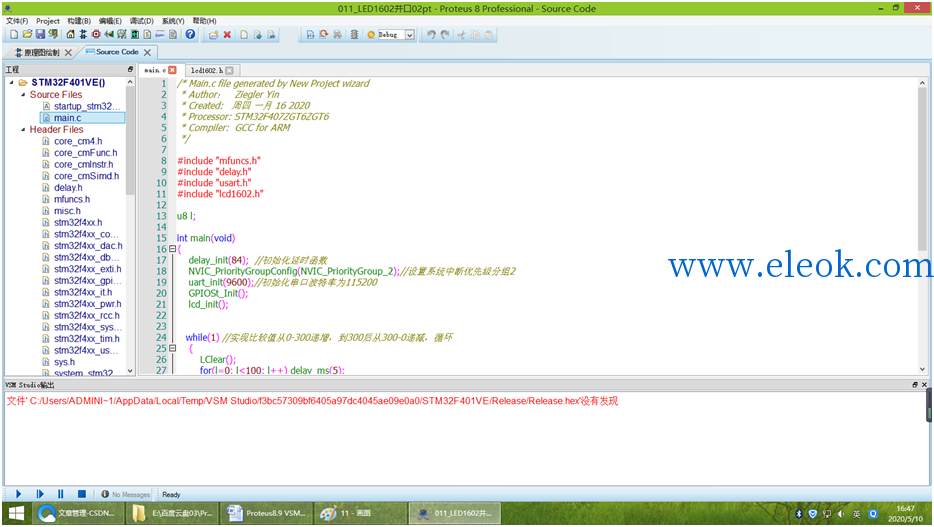Click the No Messages info icon
934x527 pixels.
[x=105, y=494]
